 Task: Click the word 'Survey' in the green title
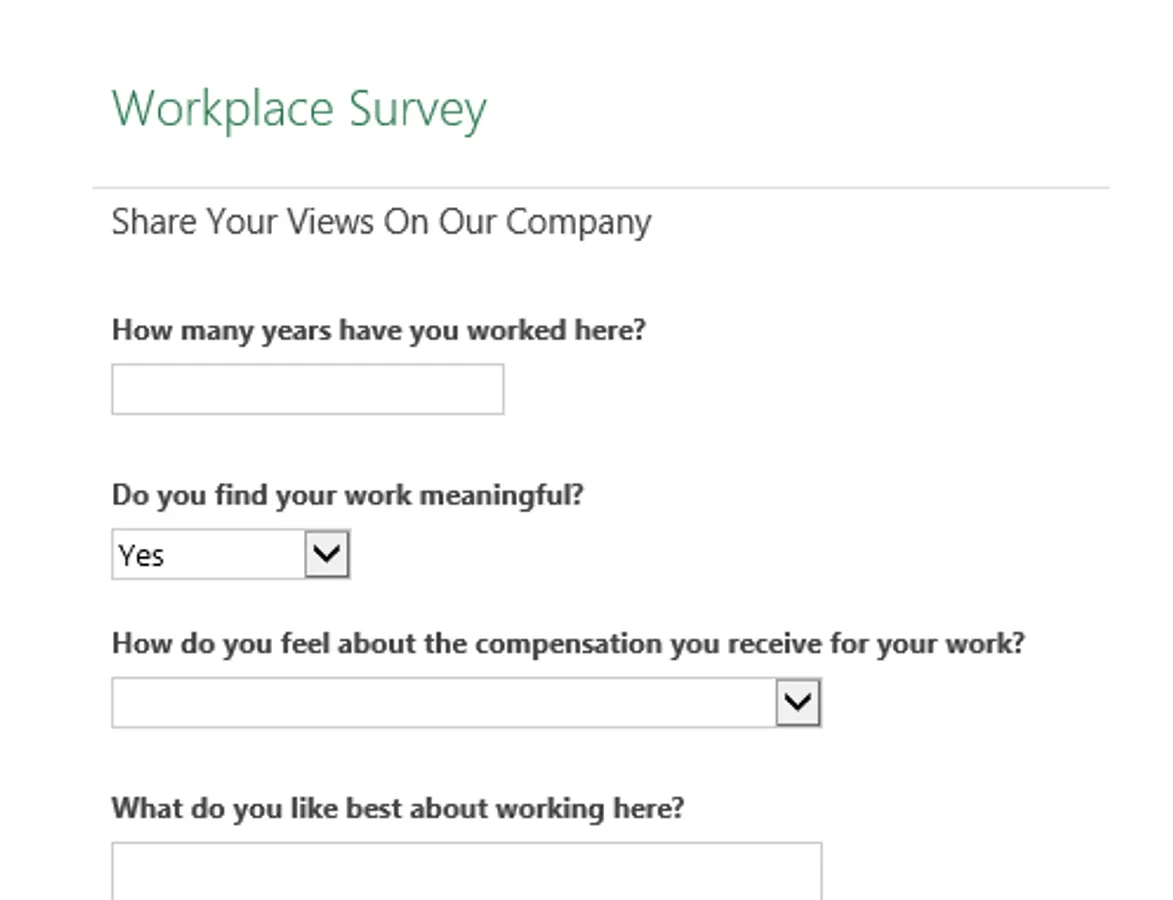[418, 109]
